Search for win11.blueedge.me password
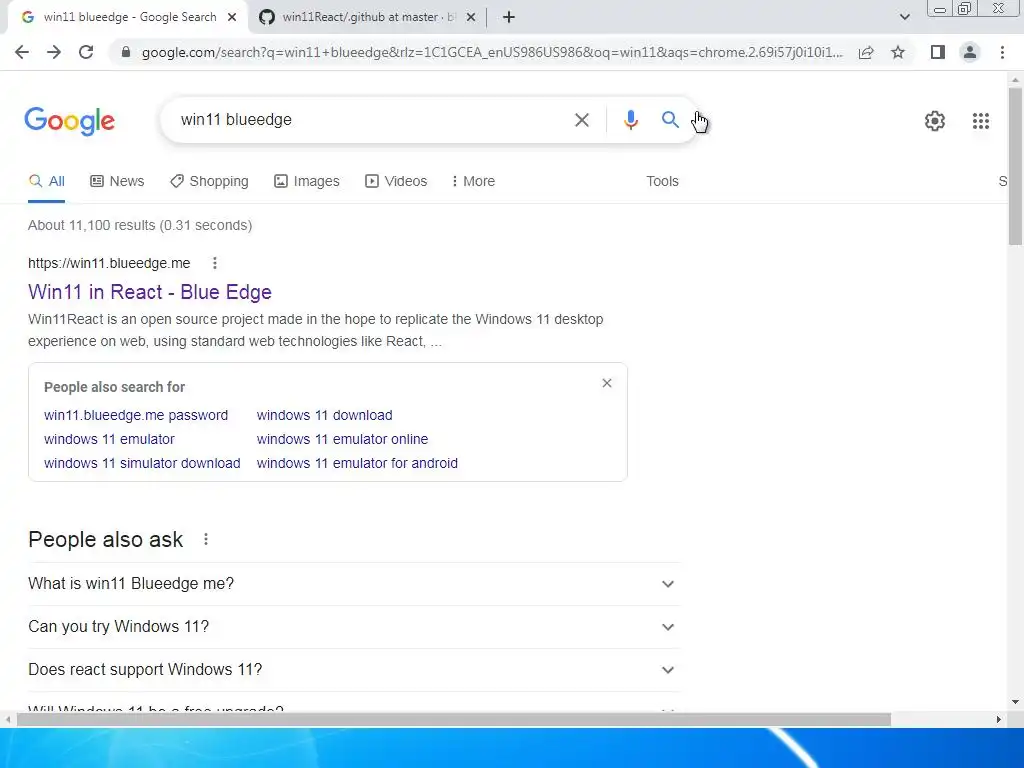This screenshot has height=768, width=1024. 136,415
